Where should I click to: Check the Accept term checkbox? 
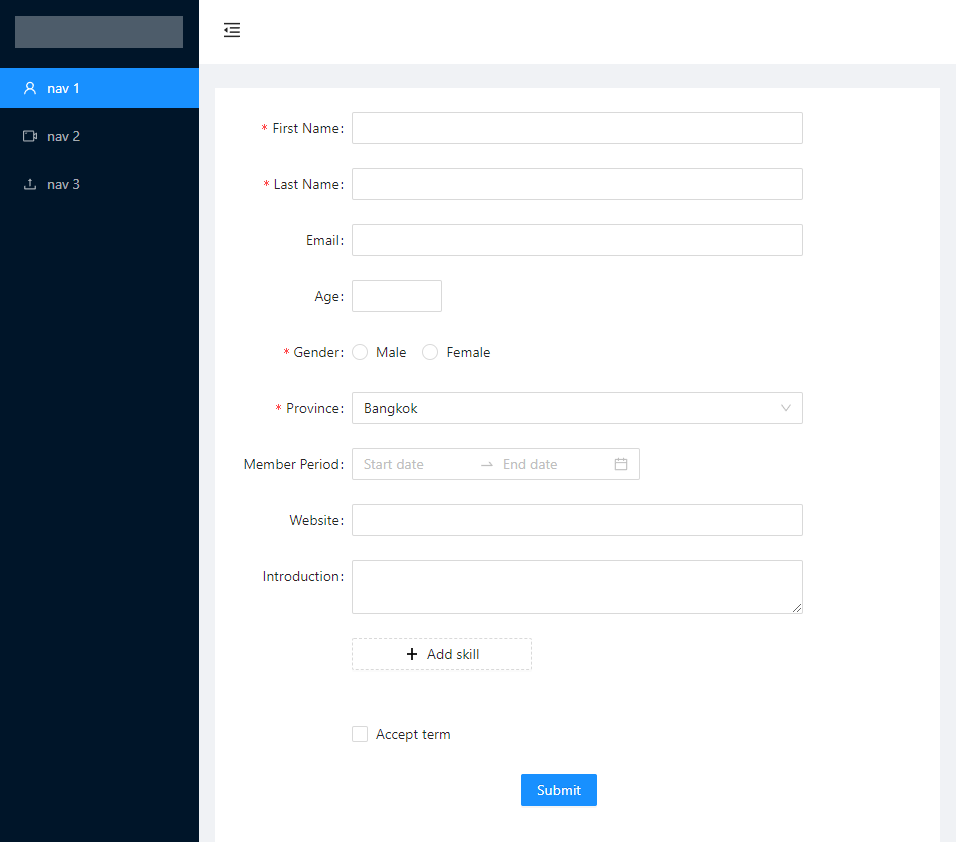[360, 734]
